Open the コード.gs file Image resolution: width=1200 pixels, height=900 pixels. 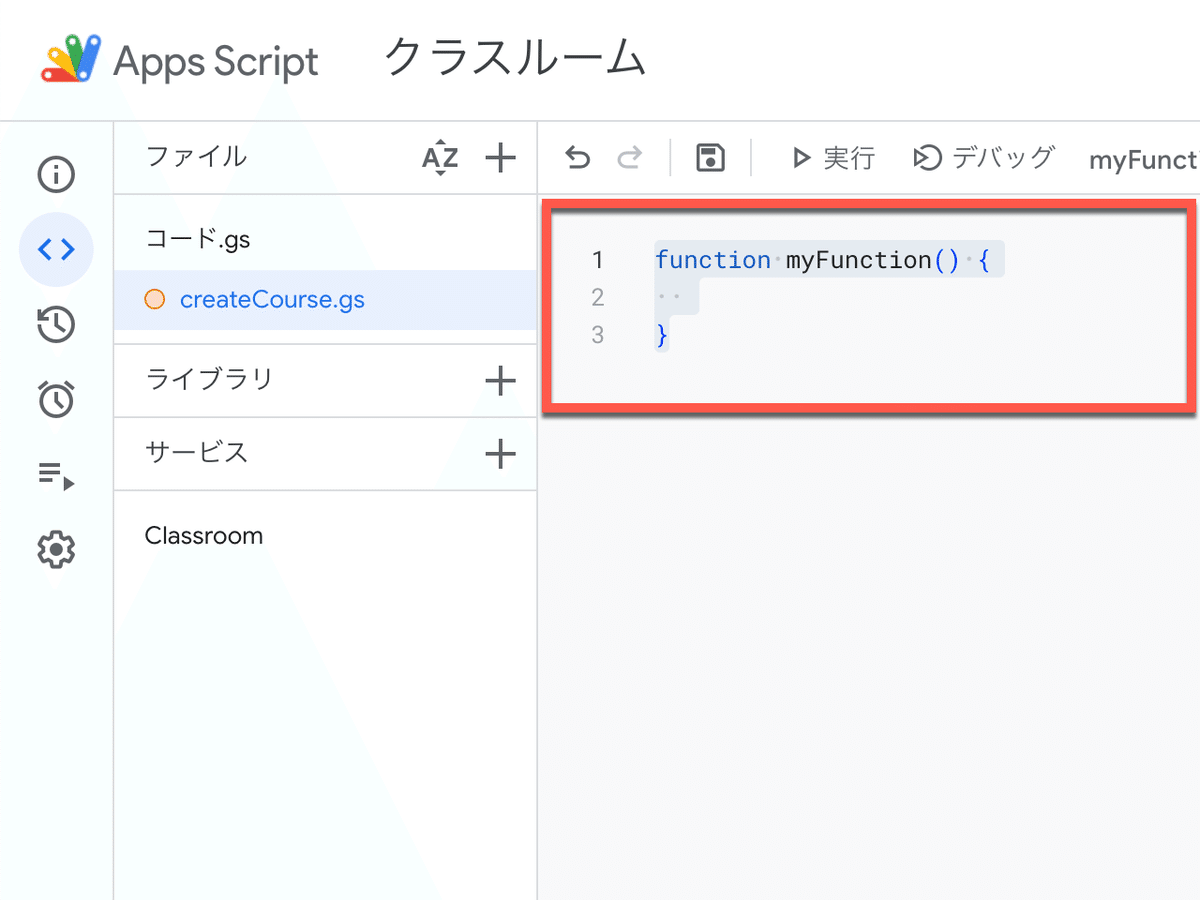tap(198, 239)
